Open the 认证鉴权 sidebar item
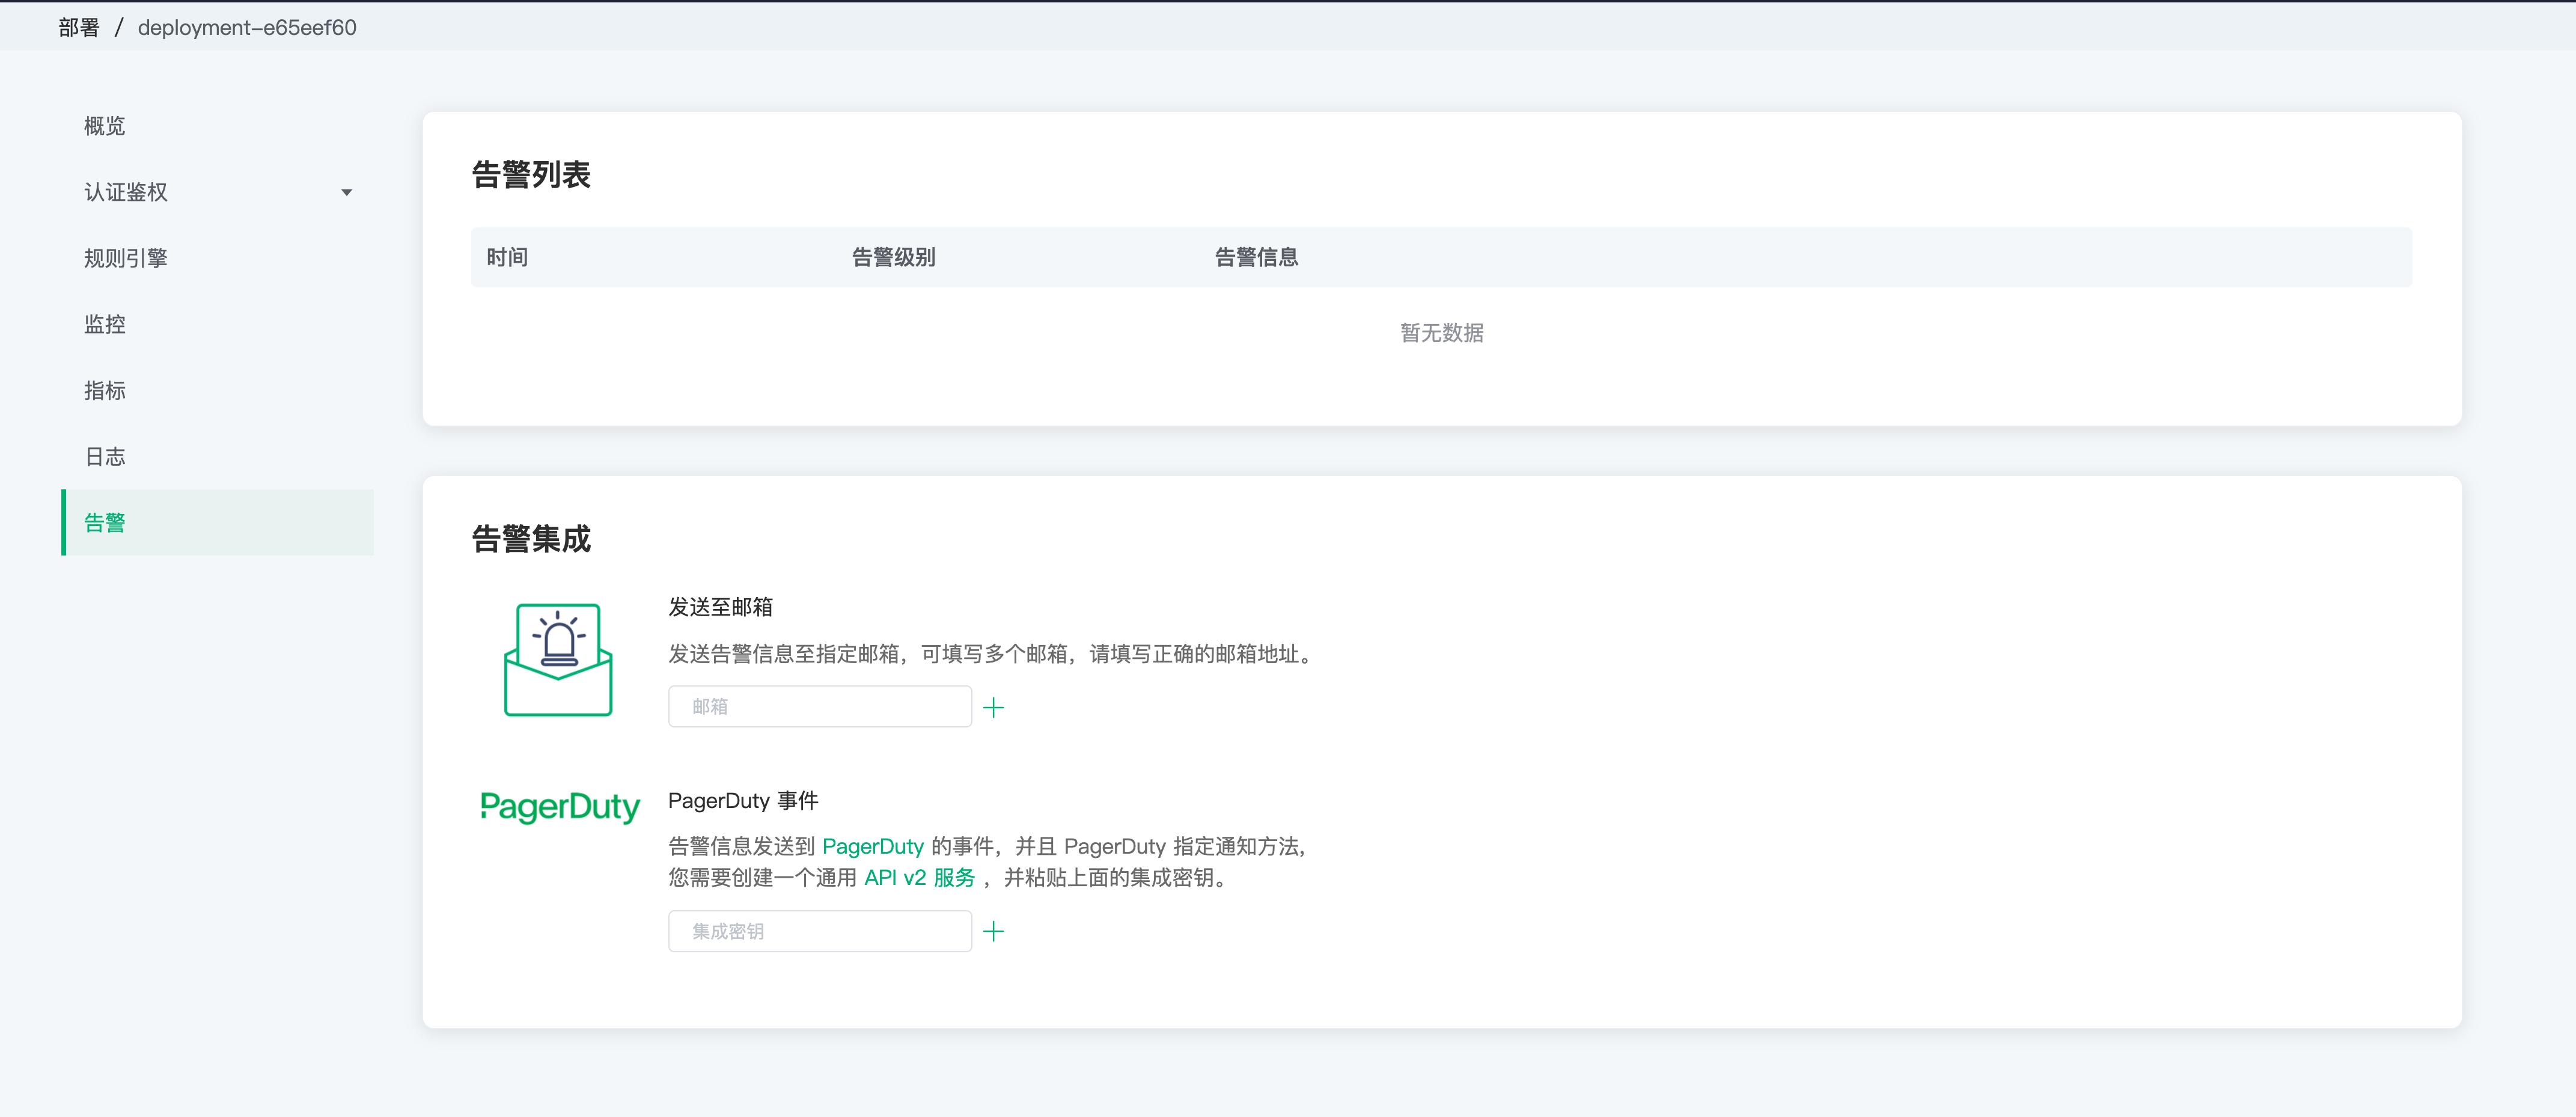Screen dimensions: 2576x1117 [x=126, y=192]
